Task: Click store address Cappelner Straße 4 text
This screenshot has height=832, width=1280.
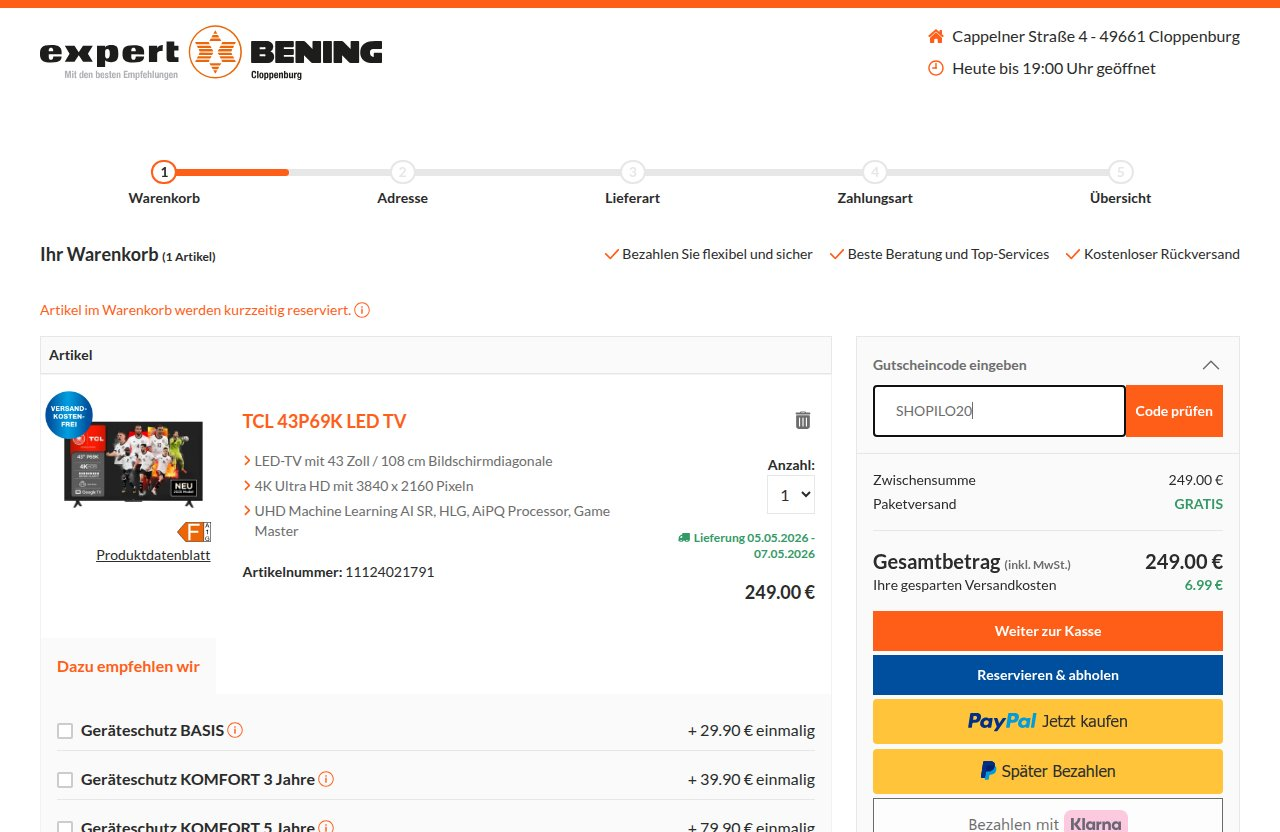Action: (x=1096, y=37)
